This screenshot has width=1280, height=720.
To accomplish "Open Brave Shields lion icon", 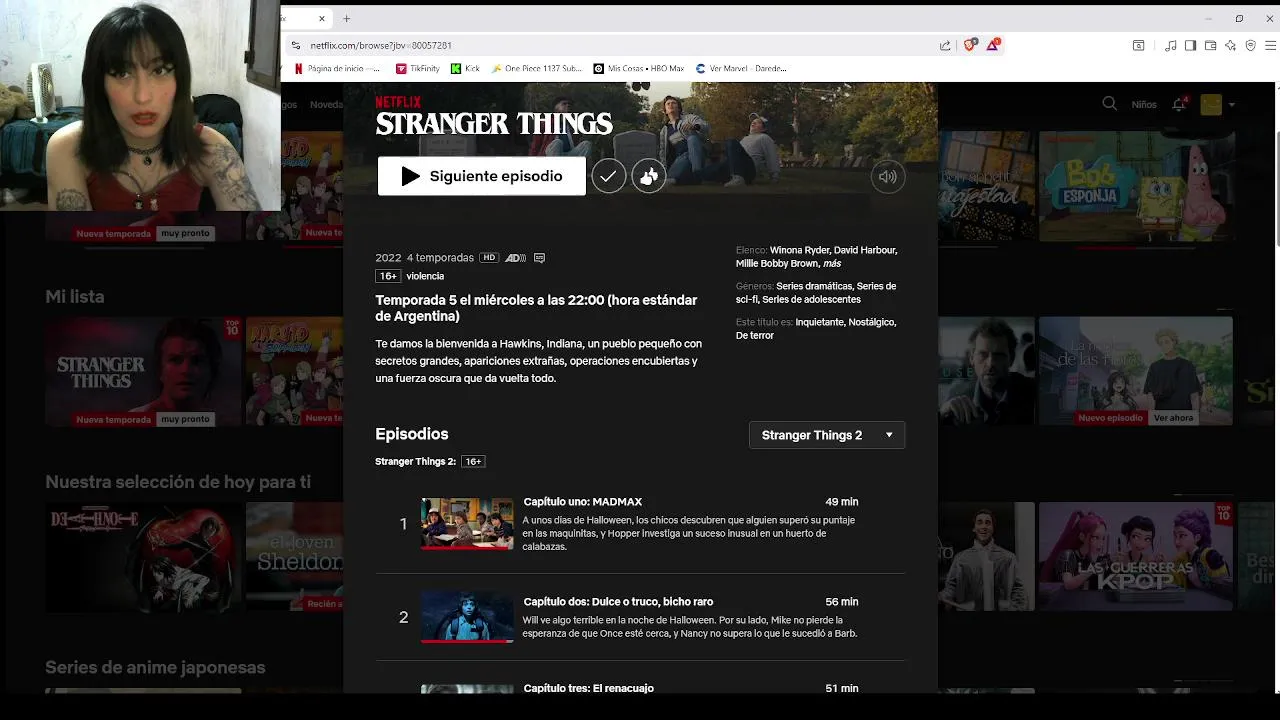I will pos(969,45).
